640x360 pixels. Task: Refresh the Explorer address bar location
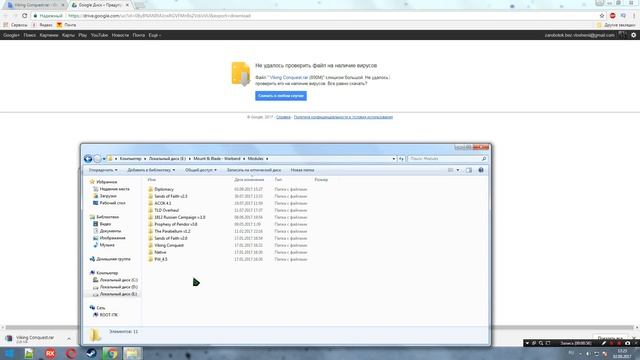tap(401, 159)
